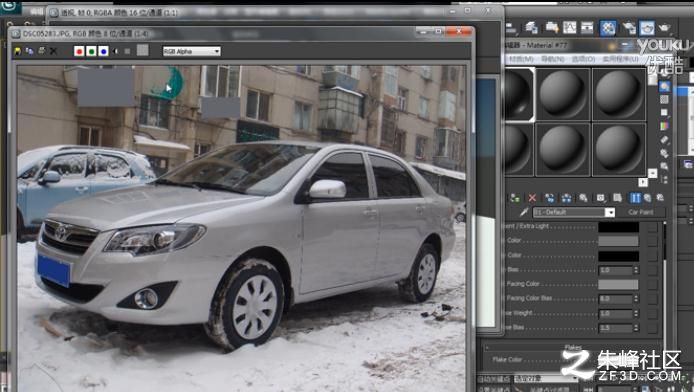694x392 pixels.
Task: Clone the rendered frame window
Action: click(x=29, y=51)
